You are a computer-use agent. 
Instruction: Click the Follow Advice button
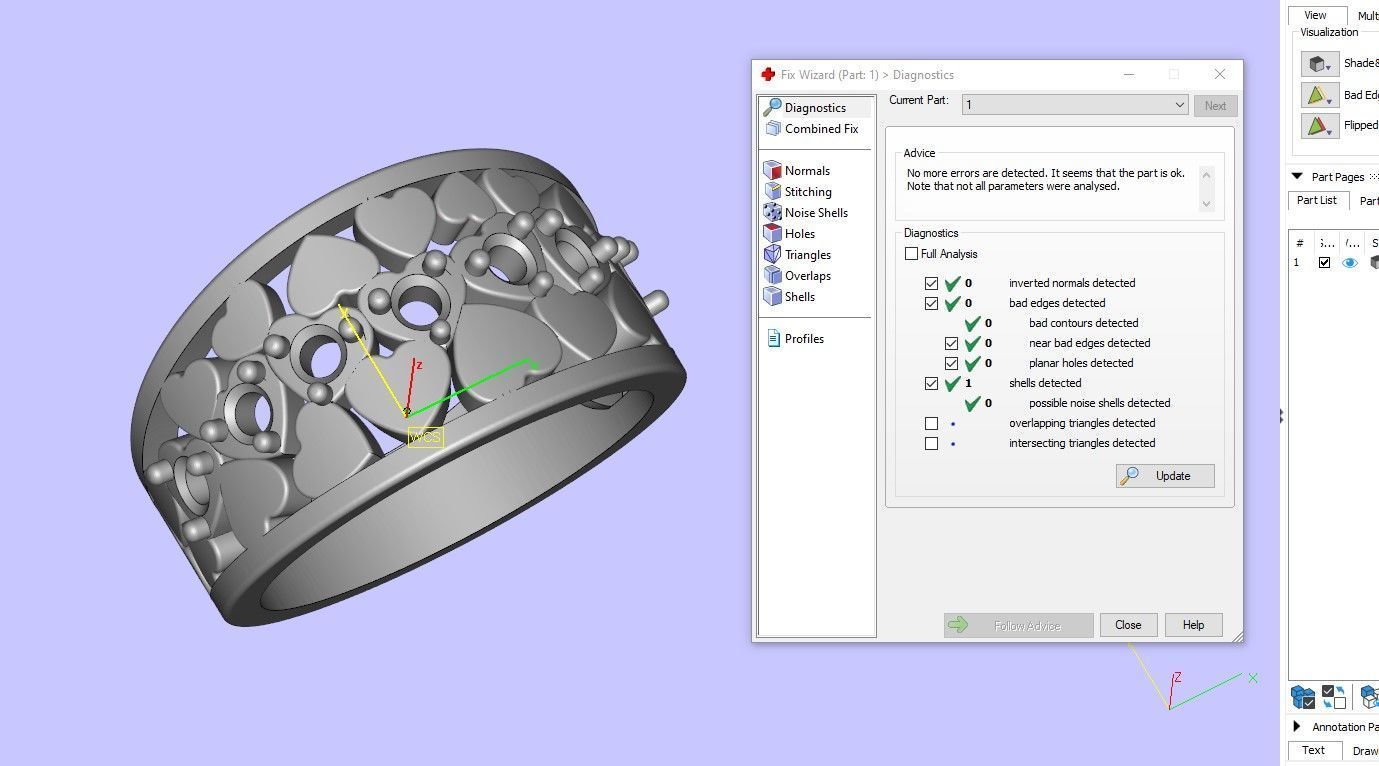coord(1018,625)
